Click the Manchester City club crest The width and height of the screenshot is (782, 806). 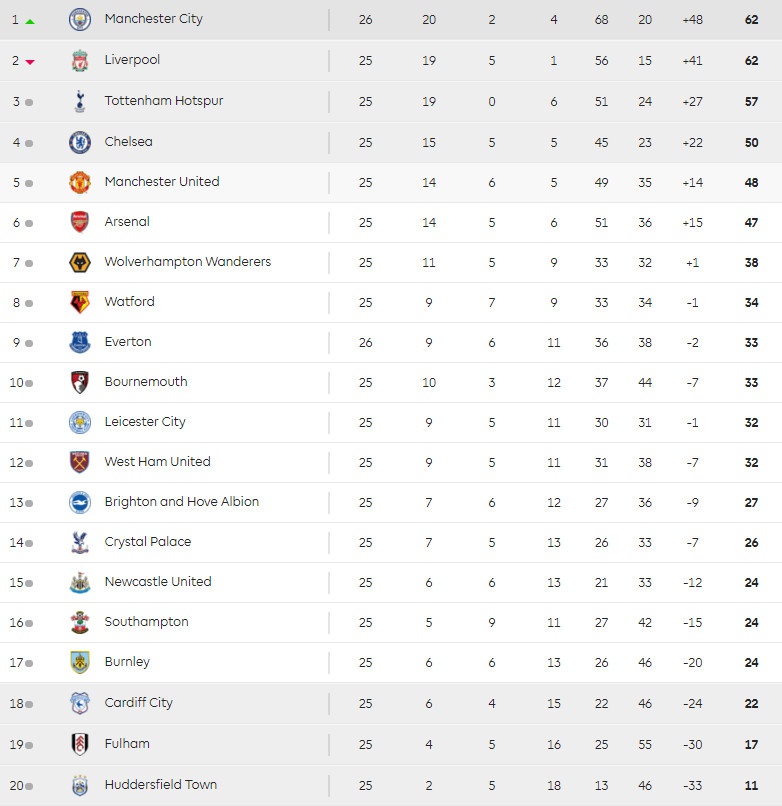click(80, 19)
